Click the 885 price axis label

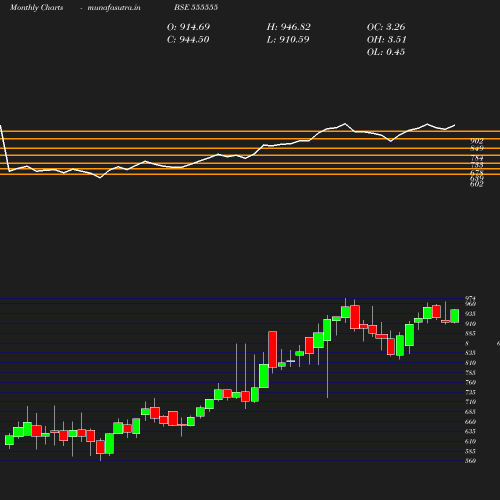click(x=470, y=333)
